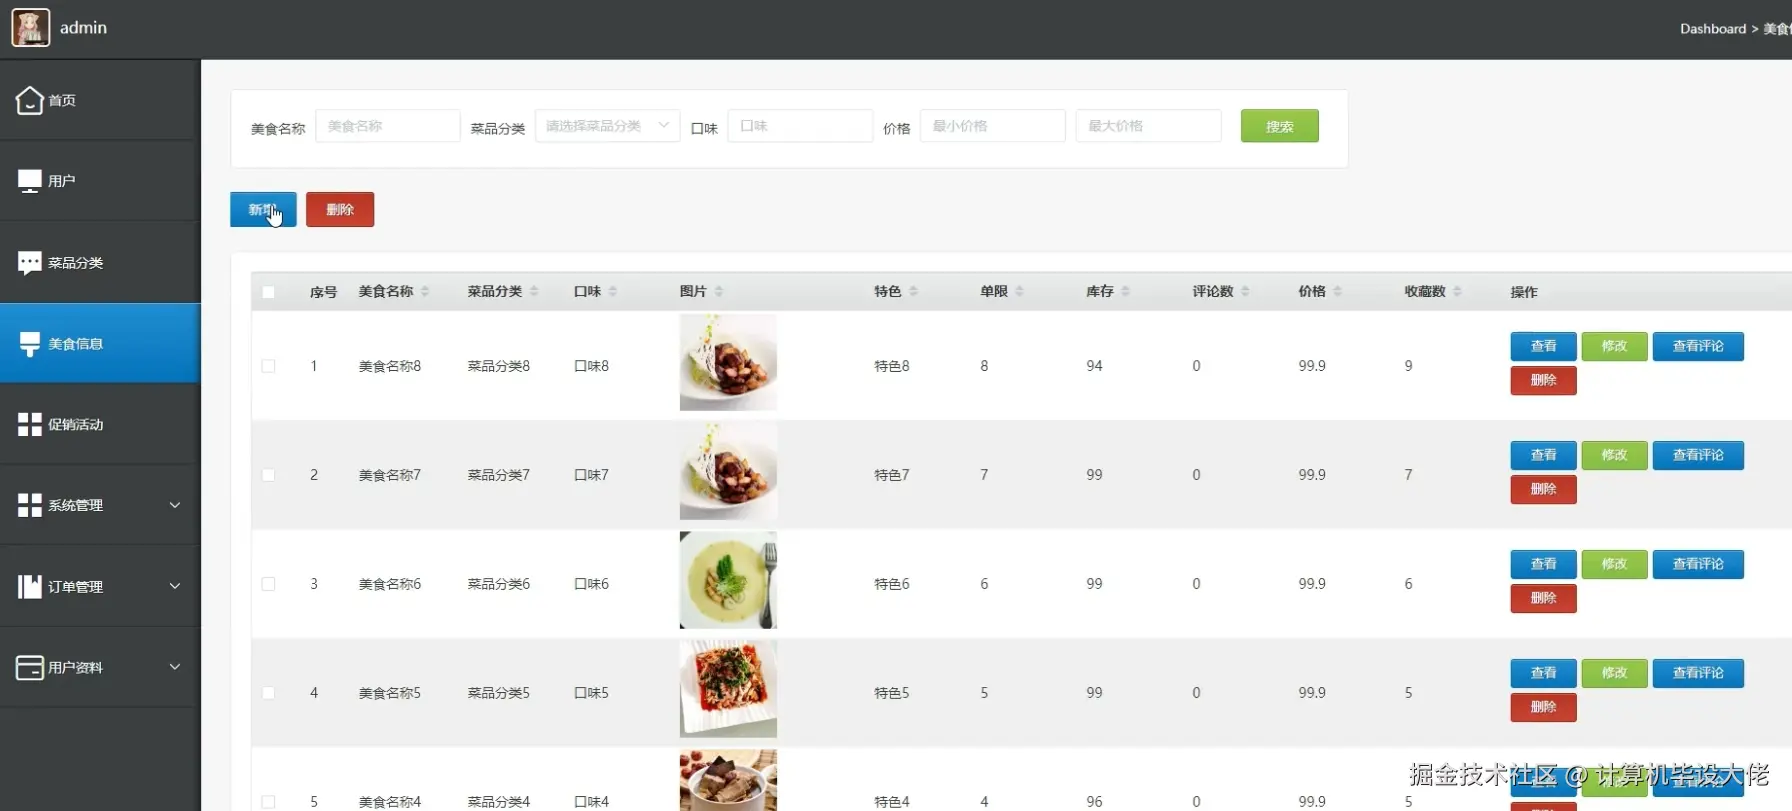Check the row checkbox for 美食名称8
Screen dimensions: 1792x811
(x=268, y=366)
